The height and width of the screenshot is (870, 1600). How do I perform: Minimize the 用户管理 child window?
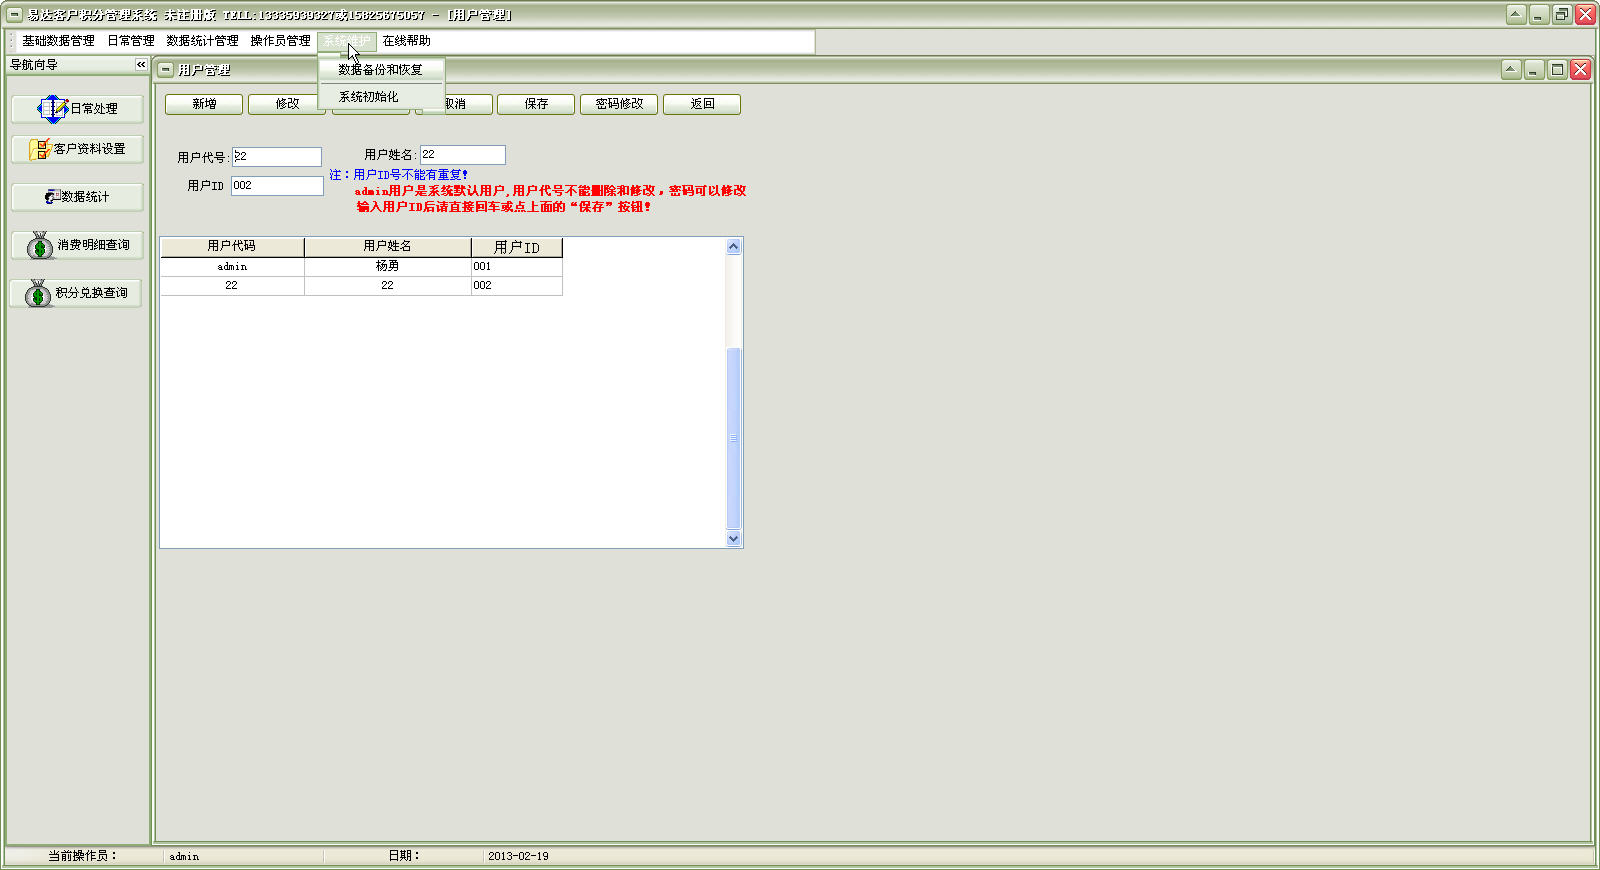tap(1534, 69)
